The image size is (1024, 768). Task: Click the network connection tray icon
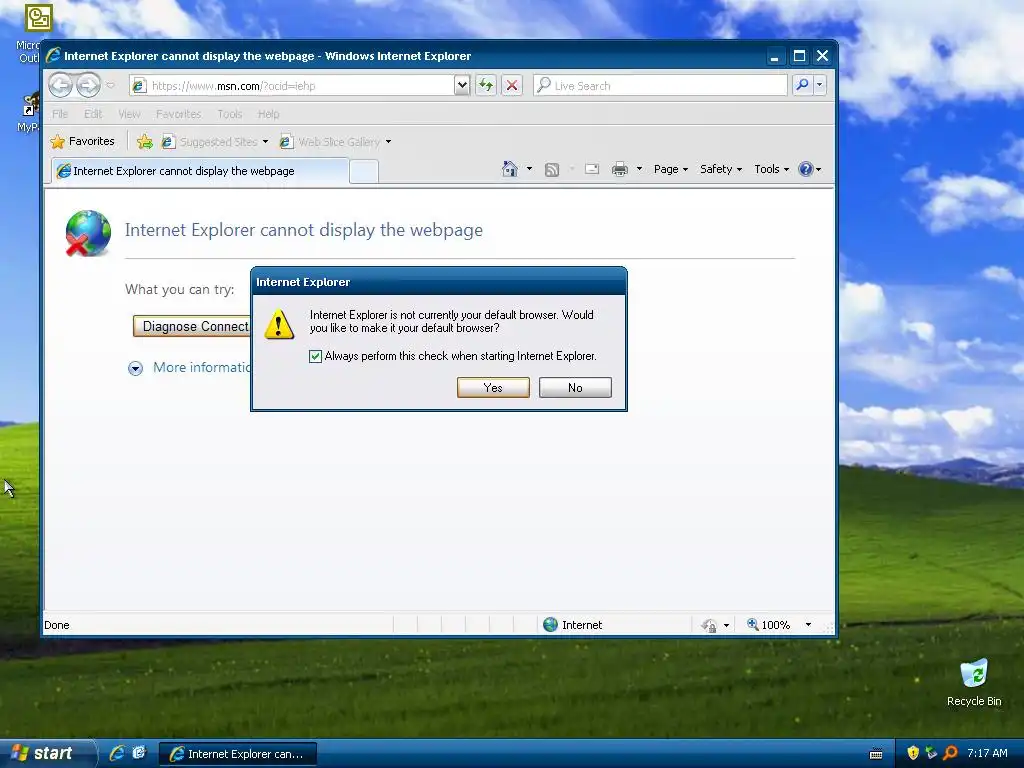tap(931, 753)
